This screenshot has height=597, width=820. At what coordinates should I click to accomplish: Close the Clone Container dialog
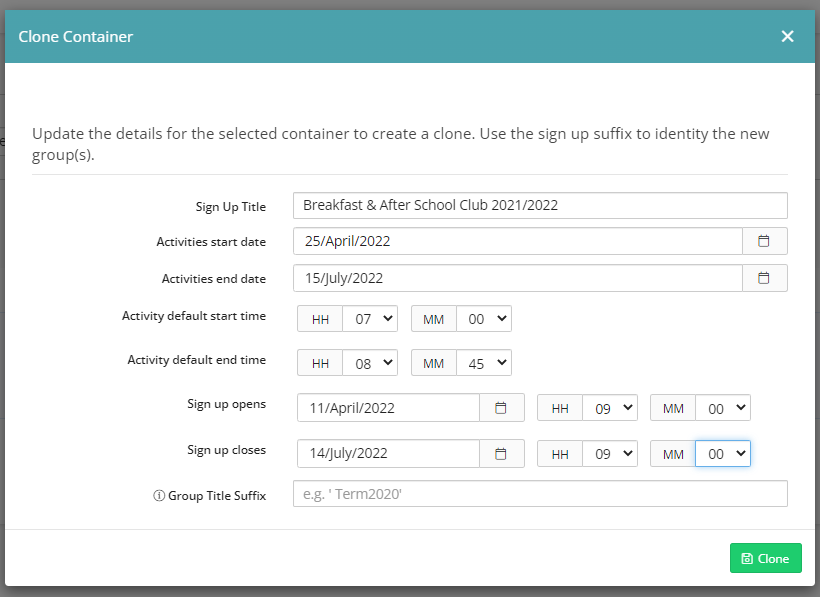click(x=787, y=36)
